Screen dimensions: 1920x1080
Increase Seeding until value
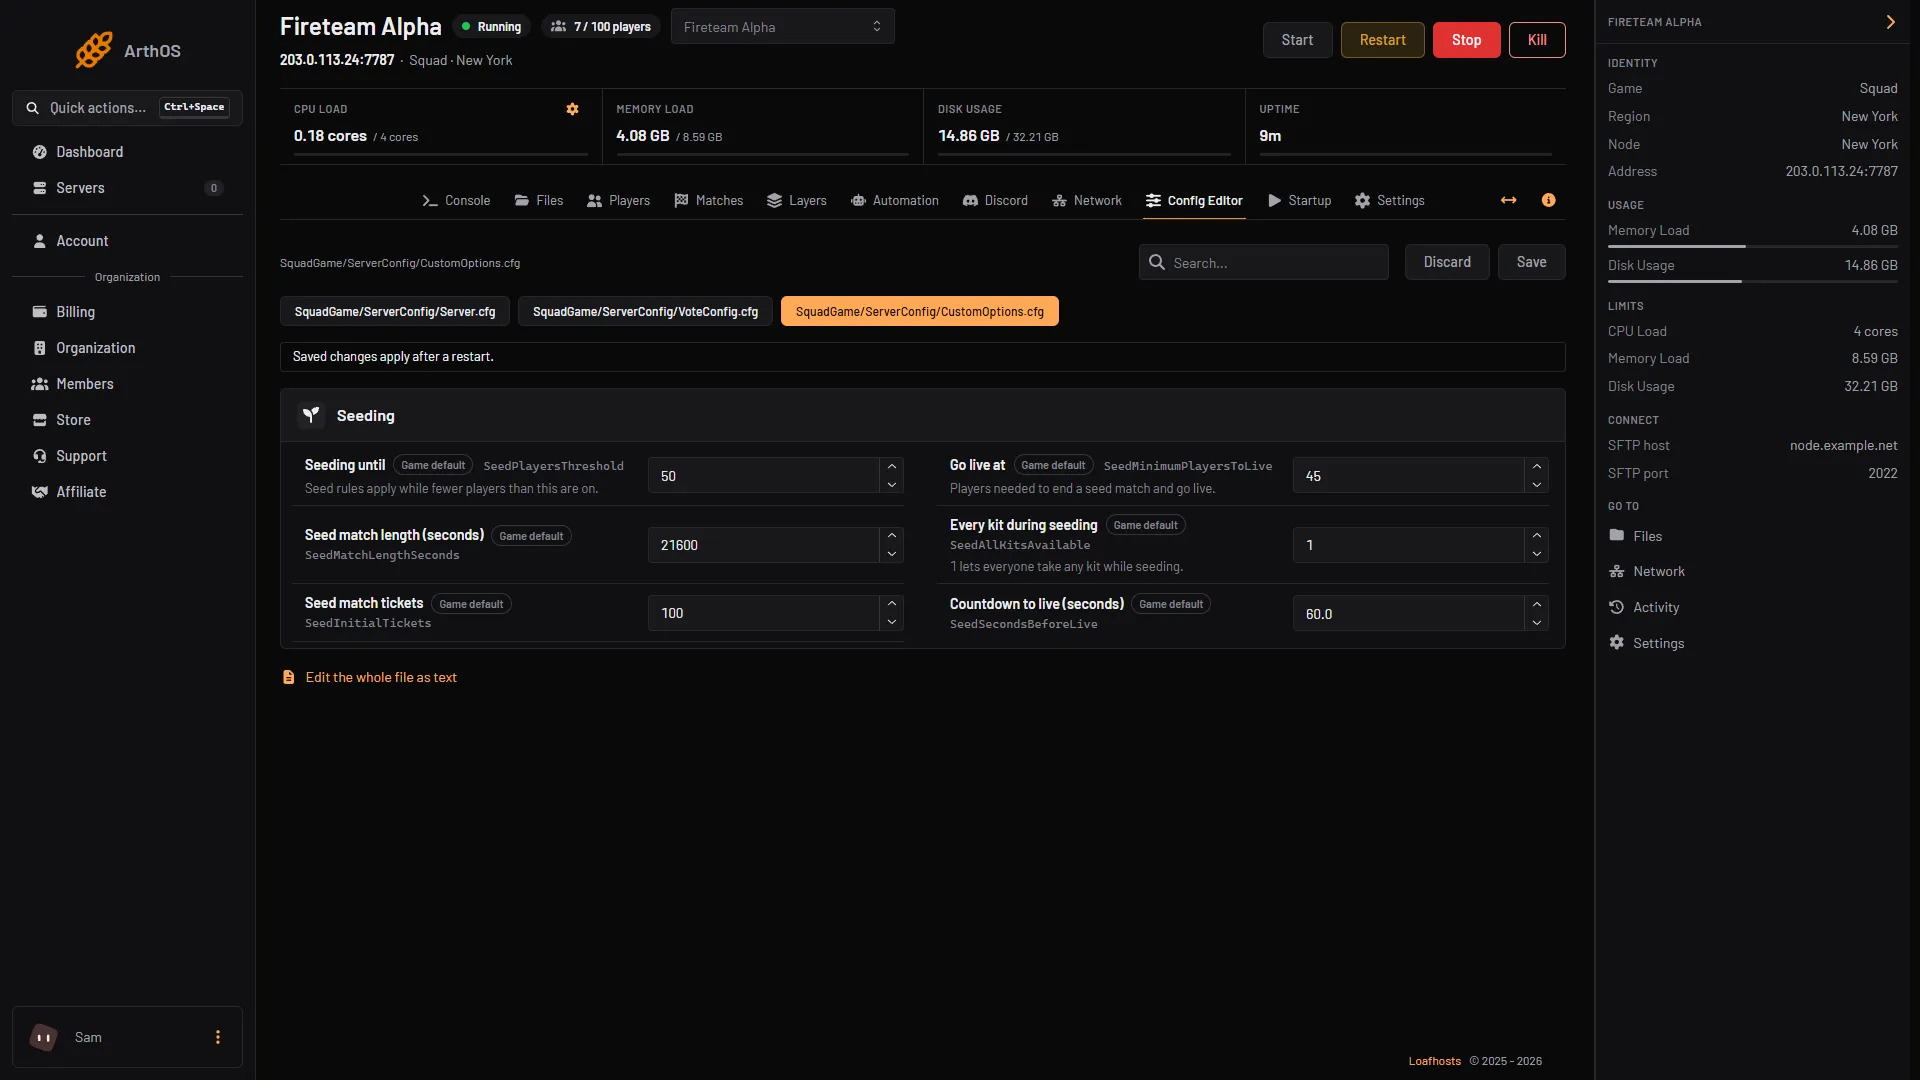[x=892, y=467]
